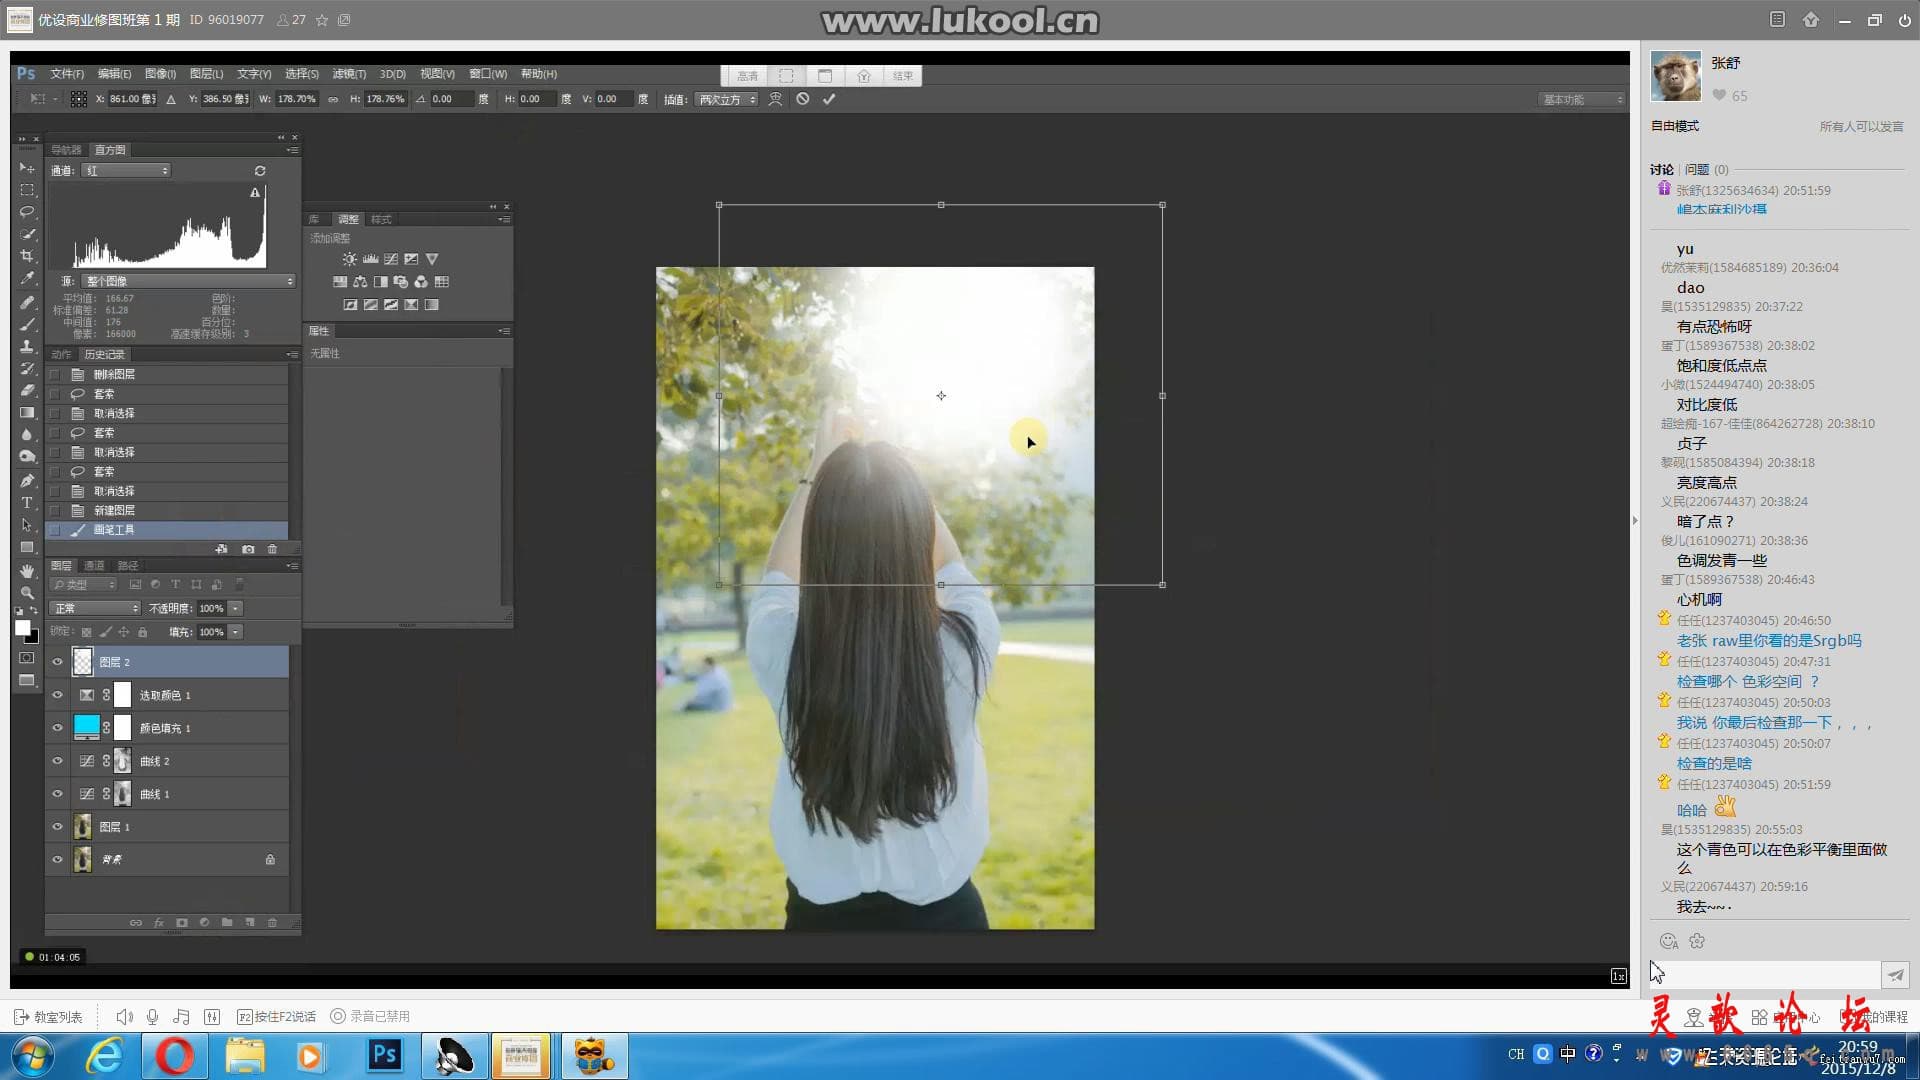Refresh the histogram with the refresh icon
This screenshot has width=1920, height=1080.
[x=260, y=171]
